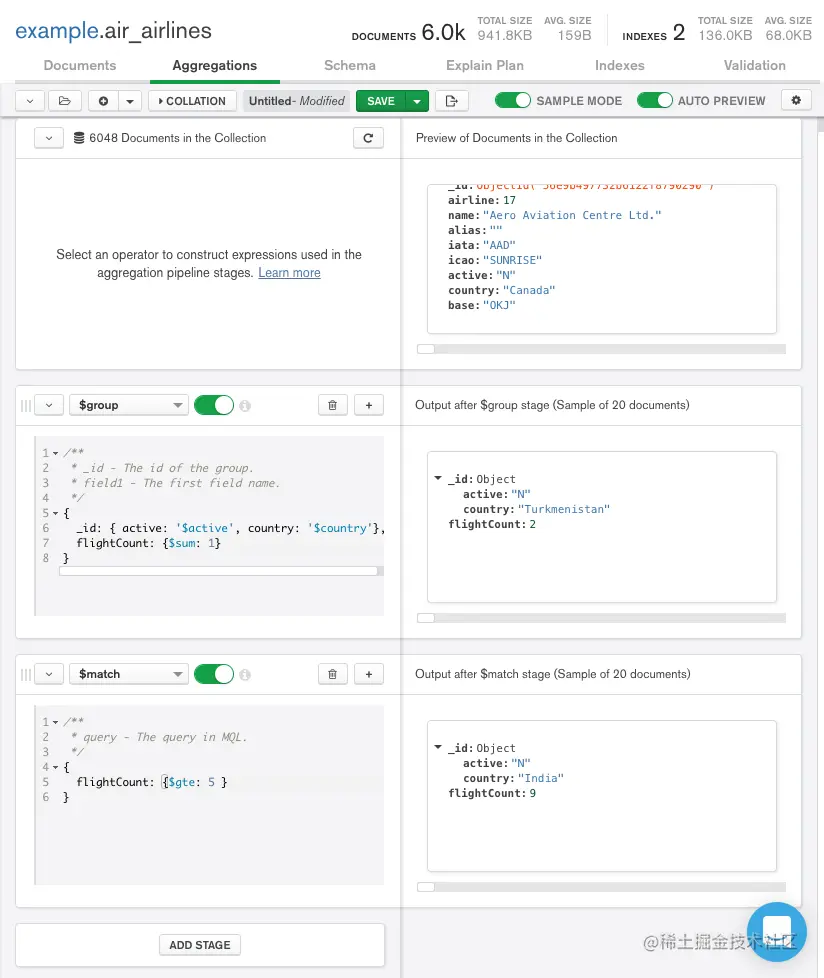The width and height of the screenshot is (824, 978).
Task: Open aggregation settings gear icon
Action: pyautogui.click(x=796, y=100)
